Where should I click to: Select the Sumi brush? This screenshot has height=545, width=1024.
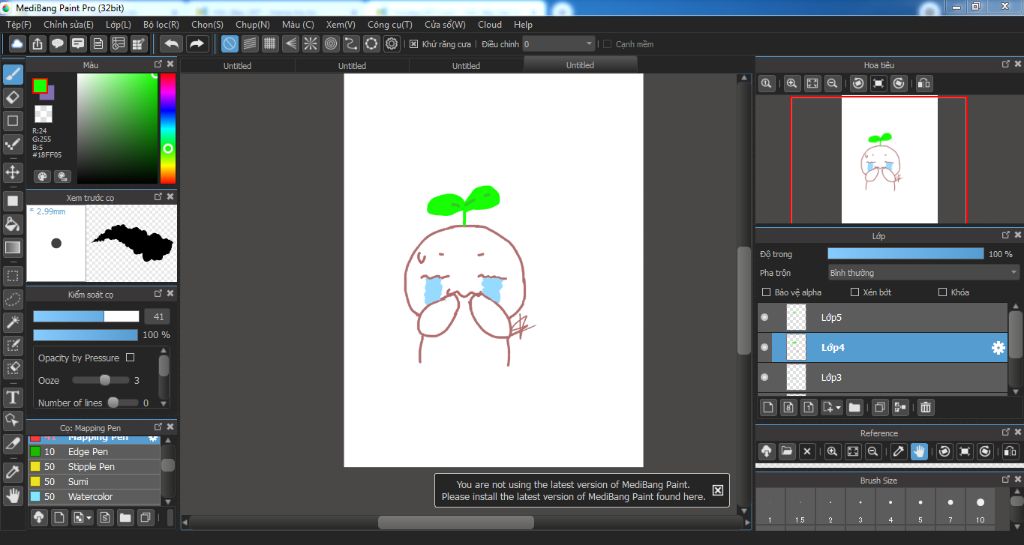[94, 482]
